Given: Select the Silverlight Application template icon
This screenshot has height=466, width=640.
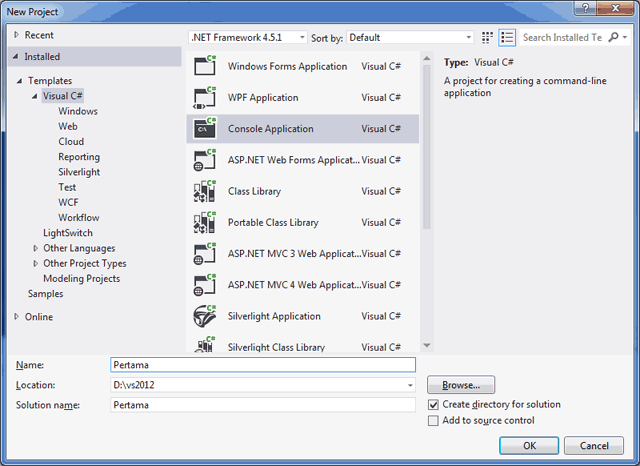Looking at the screenshot, I should (205, 316).
